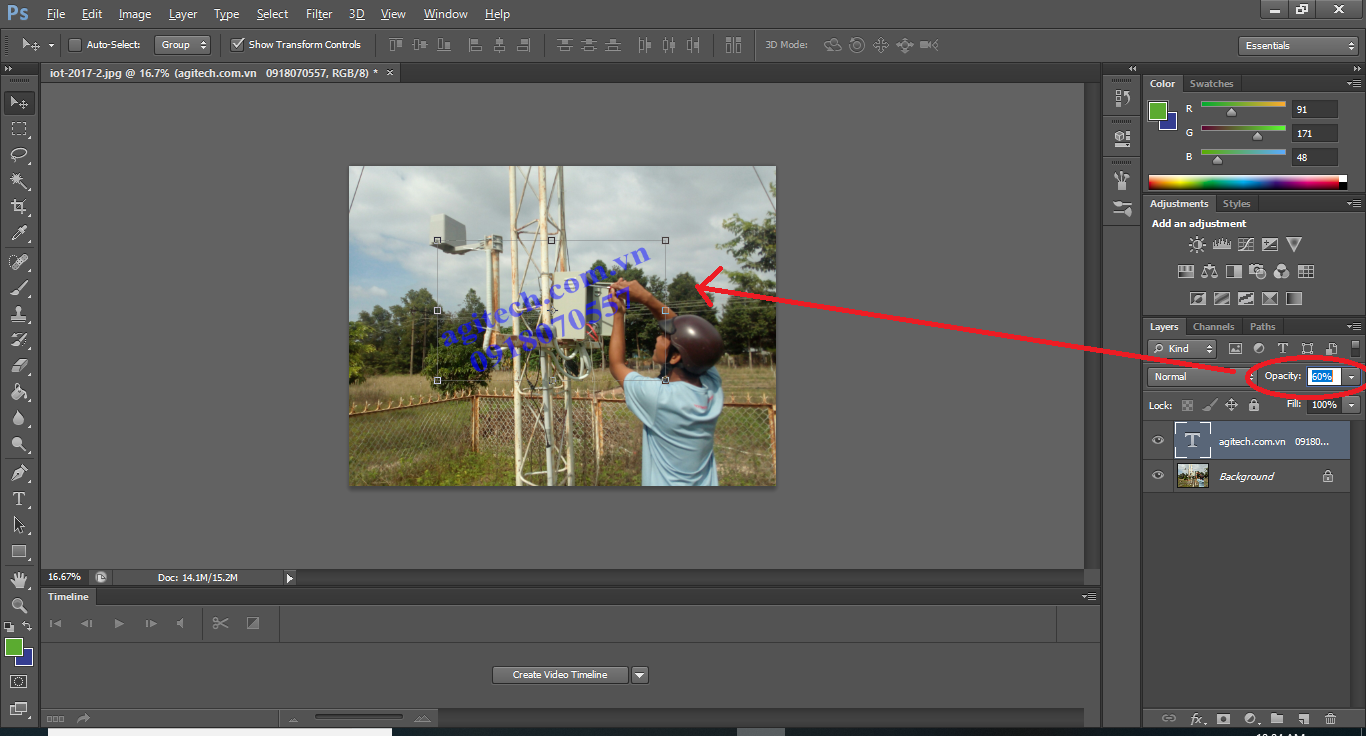Select the Move tool

(19, 102)
